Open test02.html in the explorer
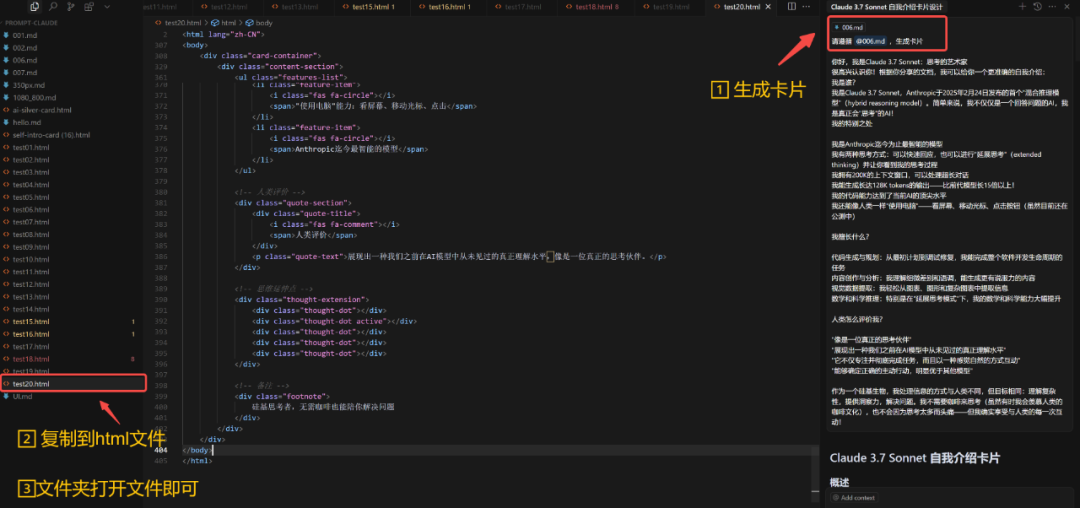The width and height of the screenshot is (1080, 508). [x=72, y=160]
